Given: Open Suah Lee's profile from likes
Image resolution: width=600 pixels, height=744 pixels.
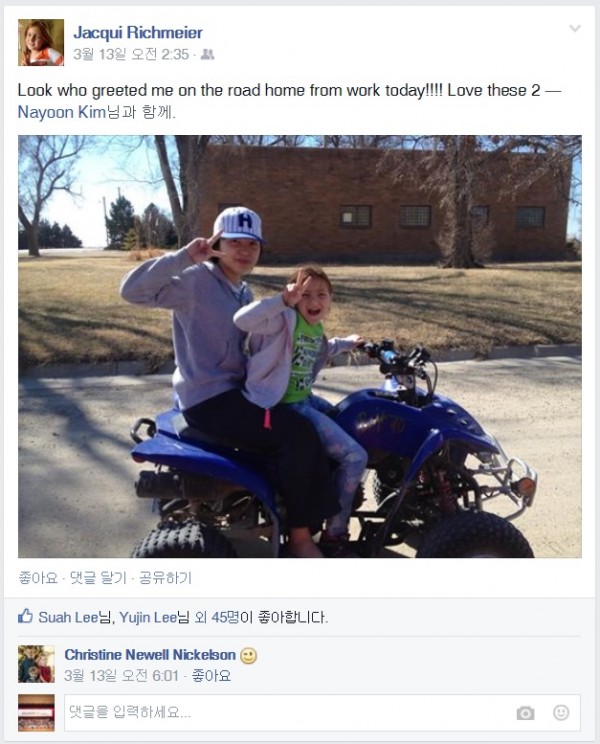Looking at the screenshot, I should point(68,617).
